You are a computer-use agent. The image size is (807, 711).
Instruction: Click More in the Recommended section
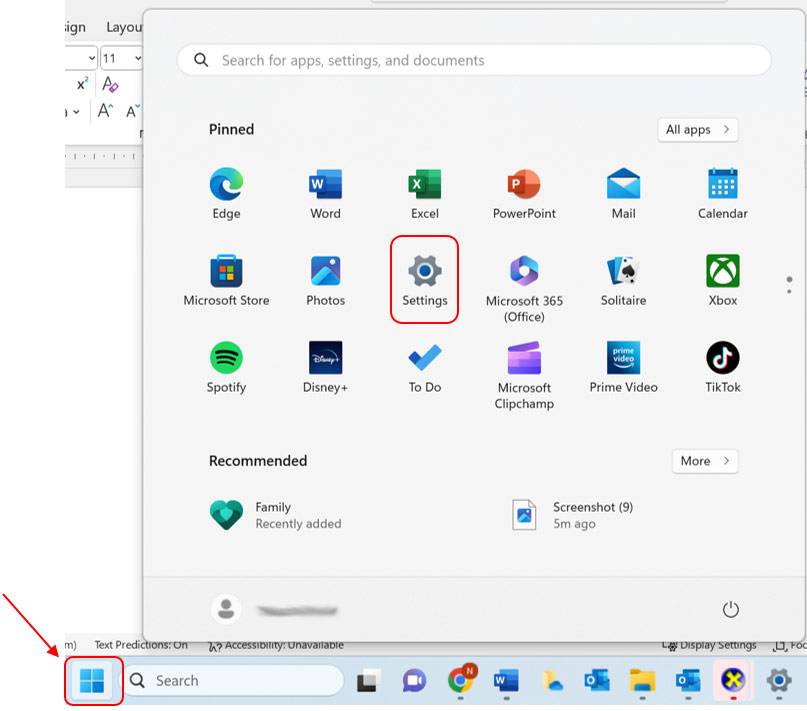pyautogui.click(x=705, y=461)
